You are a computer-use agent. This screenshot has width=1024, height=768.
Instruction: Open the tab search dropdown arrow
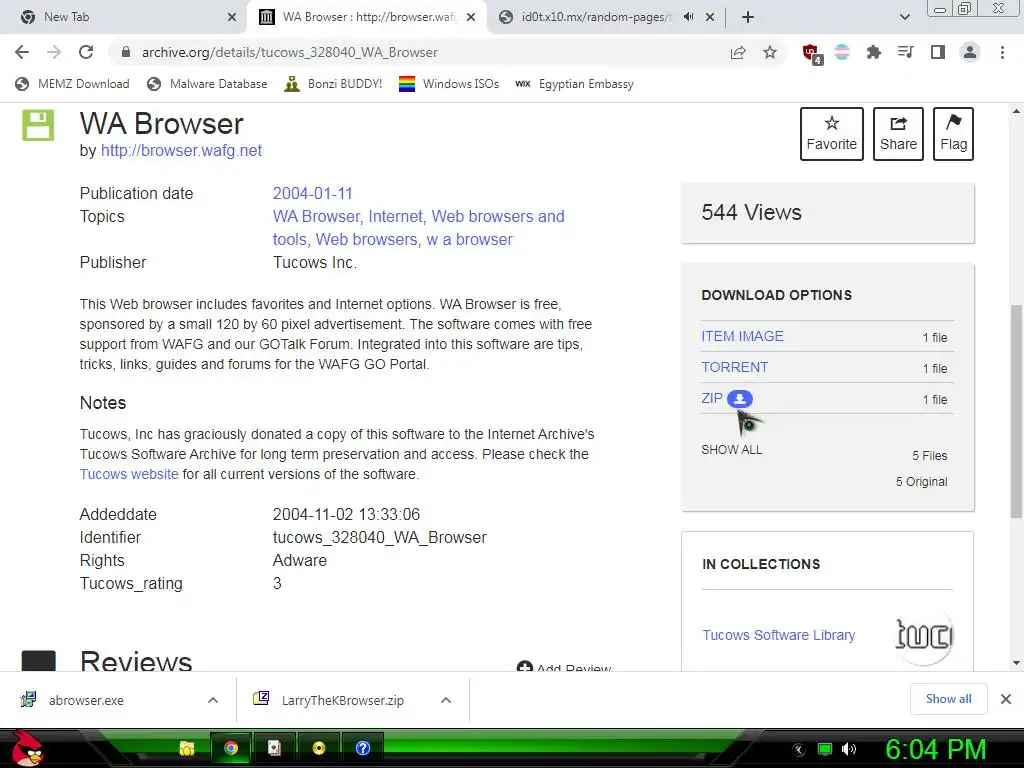[904, 17]
